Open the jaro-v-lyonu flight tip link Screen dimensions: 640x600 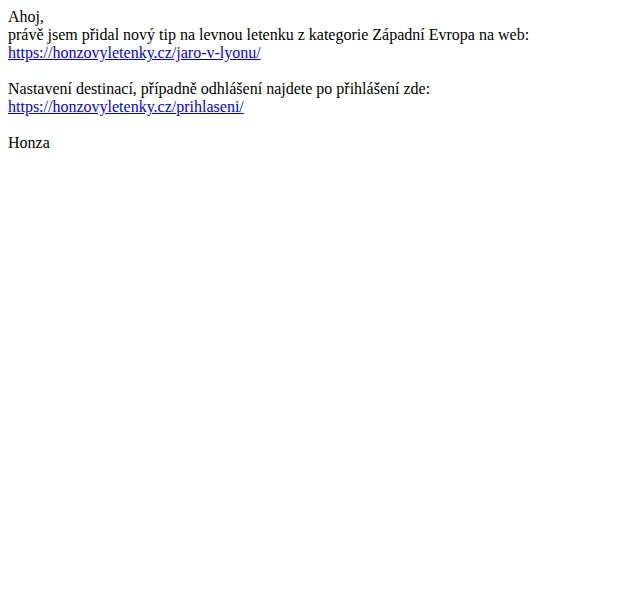[x=134, y=53]
